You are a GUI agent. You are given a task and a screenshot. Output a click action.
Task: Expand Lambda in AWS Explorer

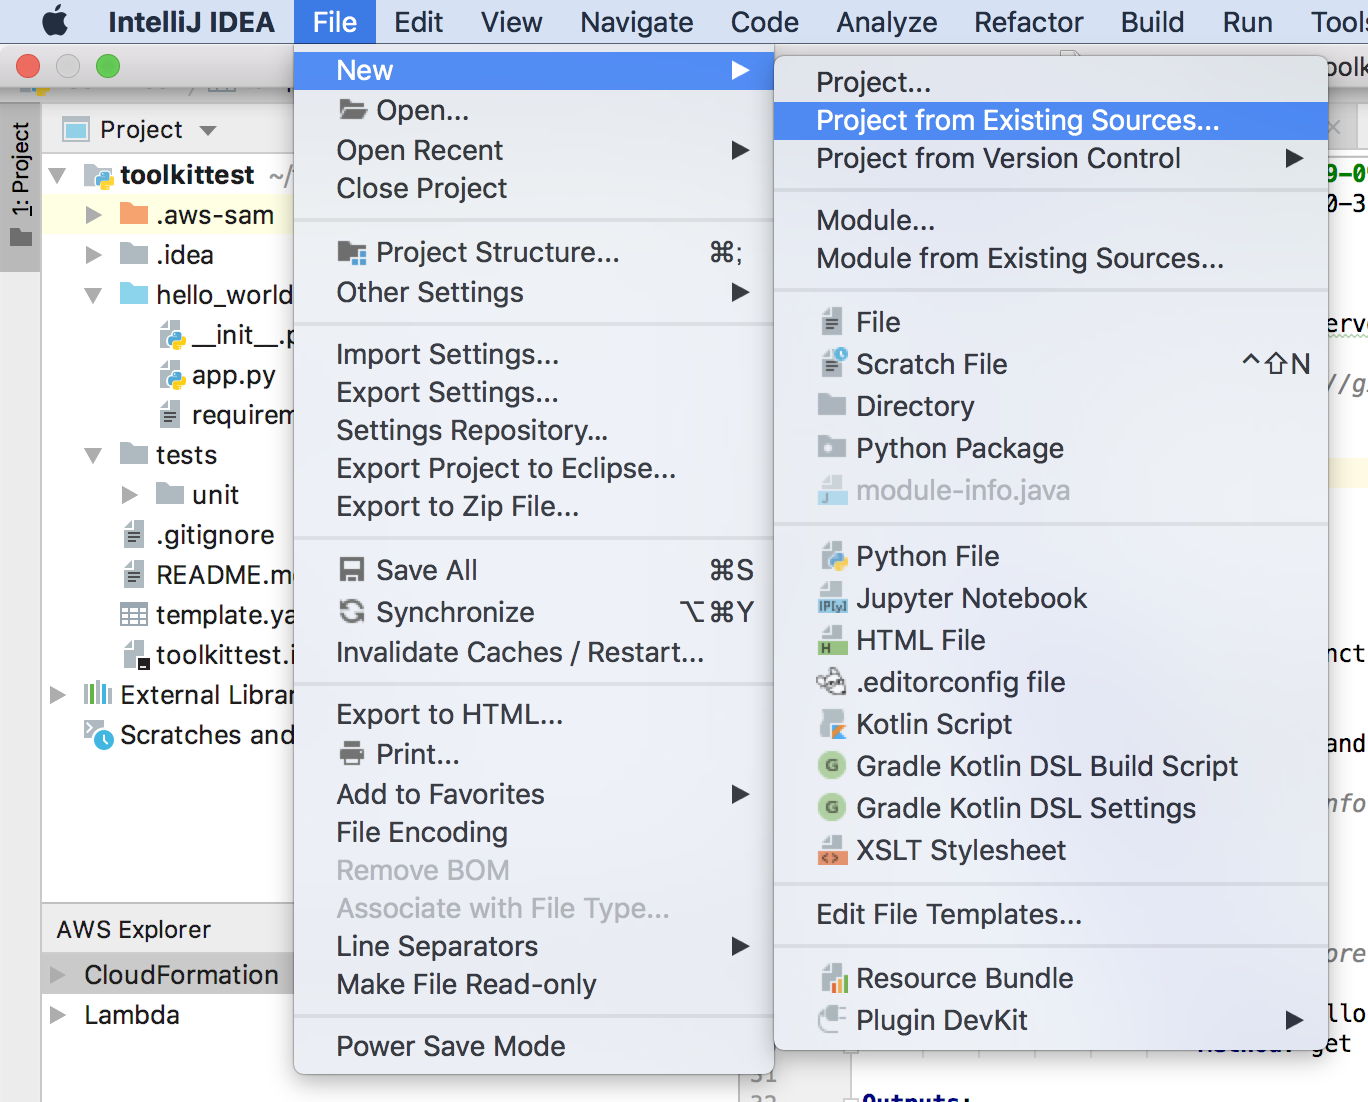tap(58, 1015)
